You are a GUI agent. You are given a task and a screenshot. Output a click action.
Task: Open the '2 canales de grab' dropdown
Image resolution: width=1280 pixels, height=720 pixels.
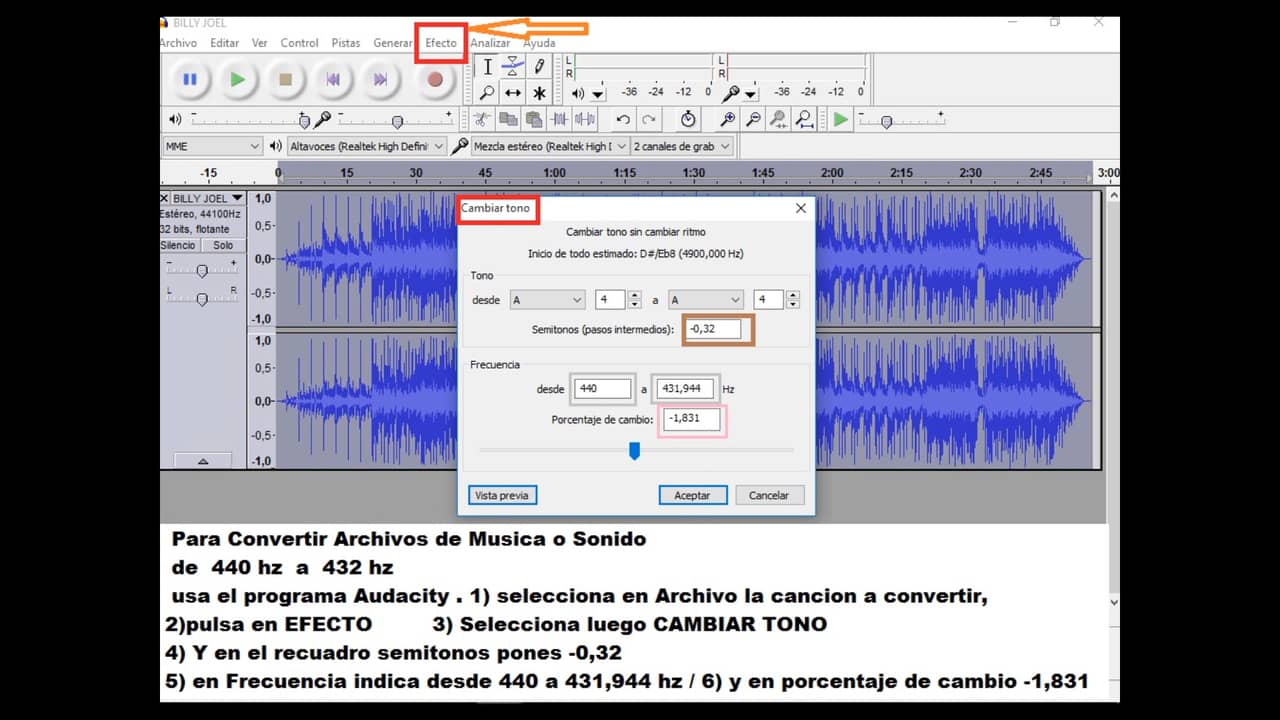tap(682, 146)
